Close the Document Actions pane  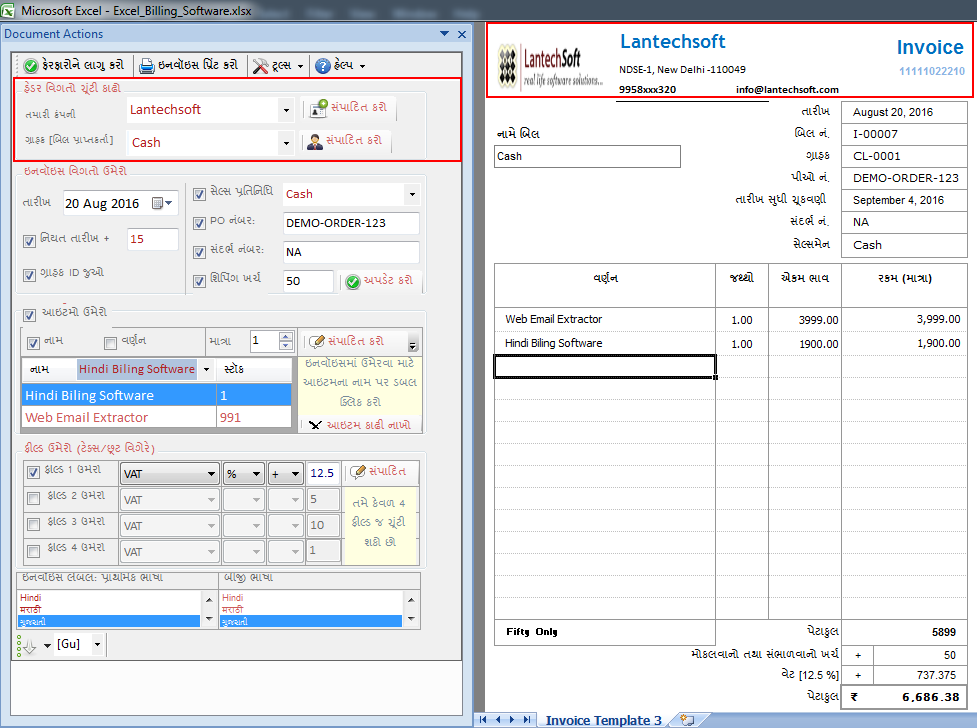[x=462, y=34]
